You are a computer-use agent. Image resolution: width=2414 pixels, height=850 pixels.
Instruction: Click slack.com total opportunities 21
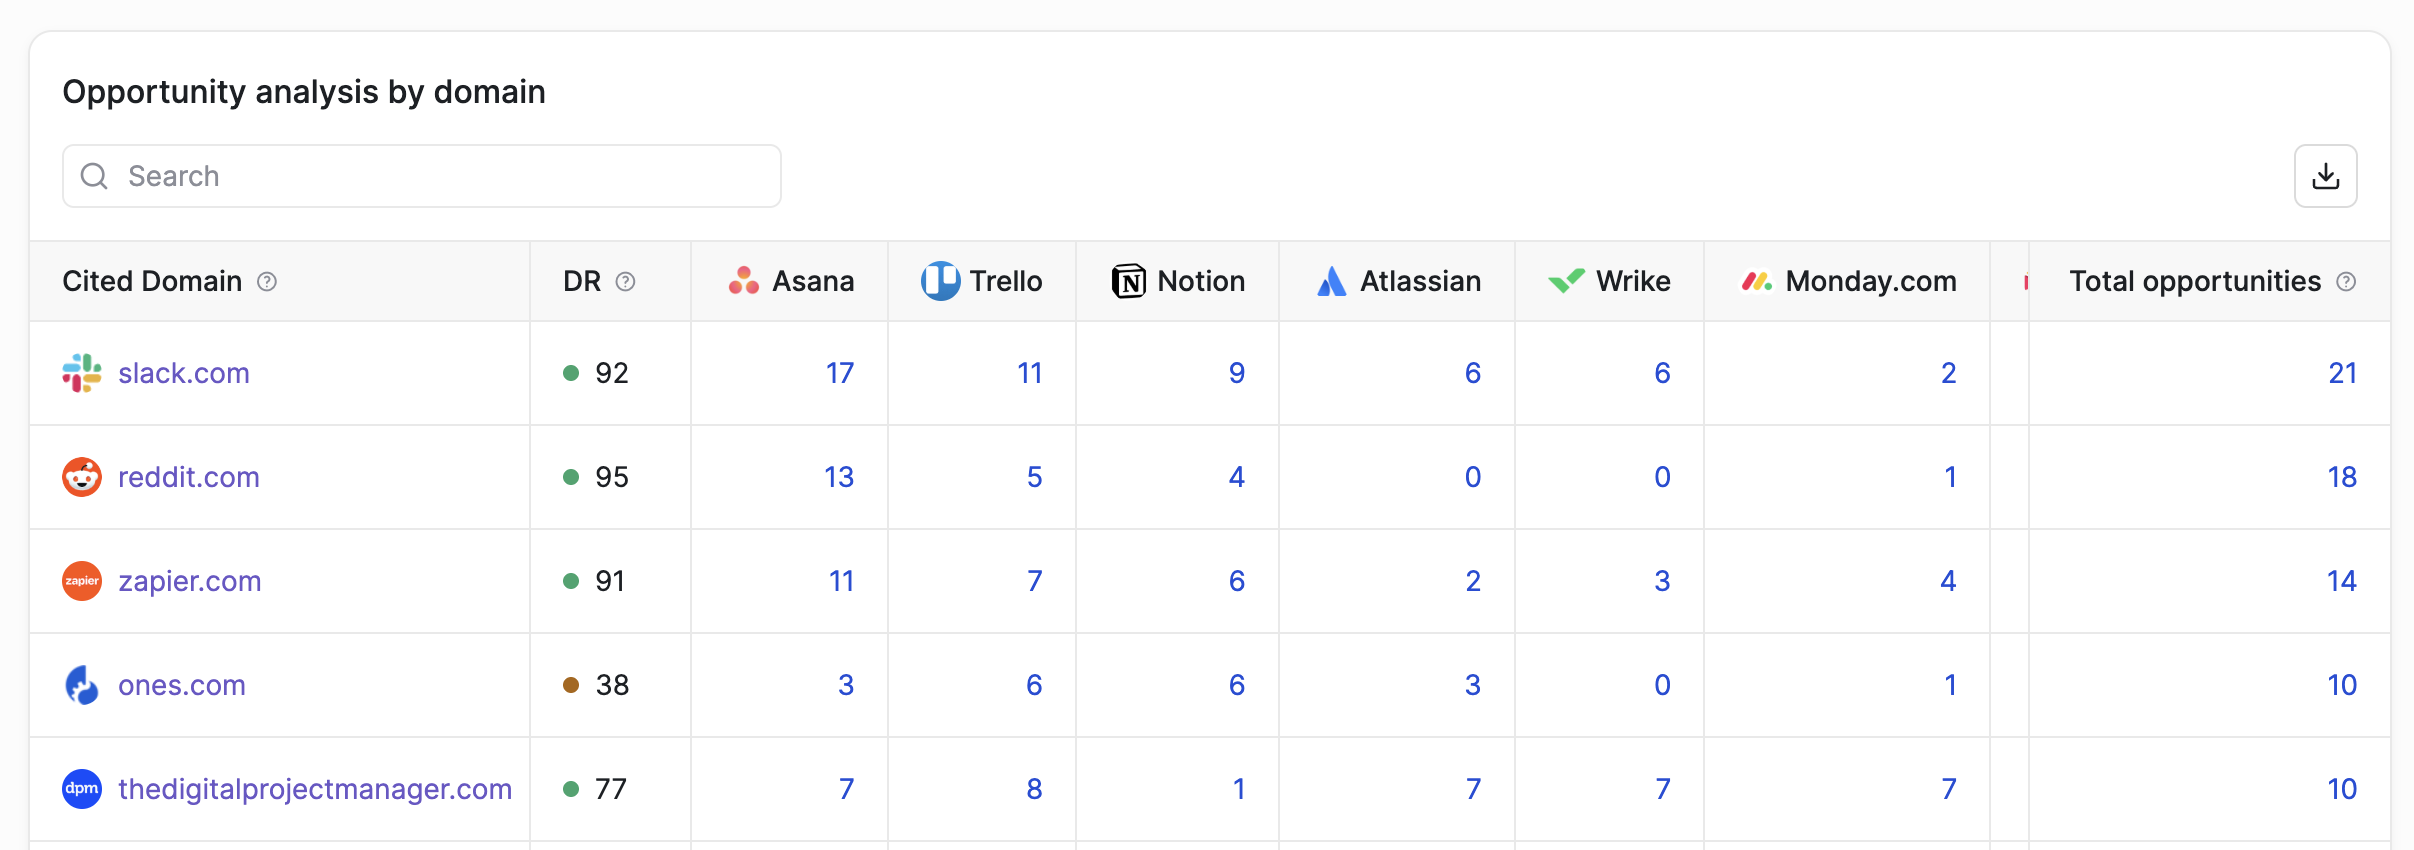tap(2343, 373)
